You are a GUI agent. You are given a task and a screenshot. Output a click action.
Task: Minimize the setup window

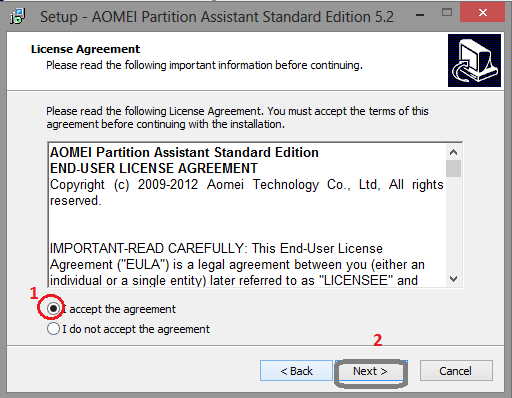tap(420, 15)
